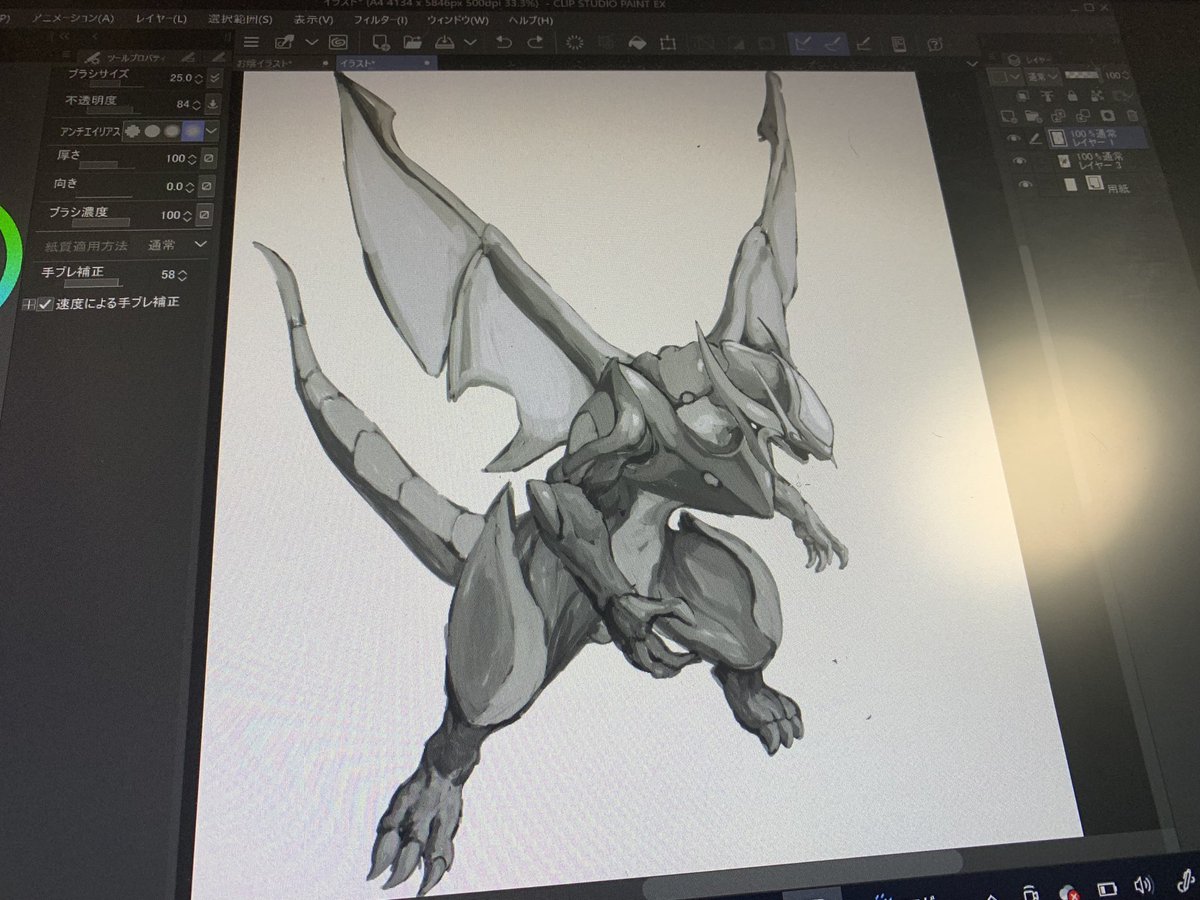Screen dimensions: 1200x900
Task: Click the 厚さ value stepper
Action: tap(192, 159)
